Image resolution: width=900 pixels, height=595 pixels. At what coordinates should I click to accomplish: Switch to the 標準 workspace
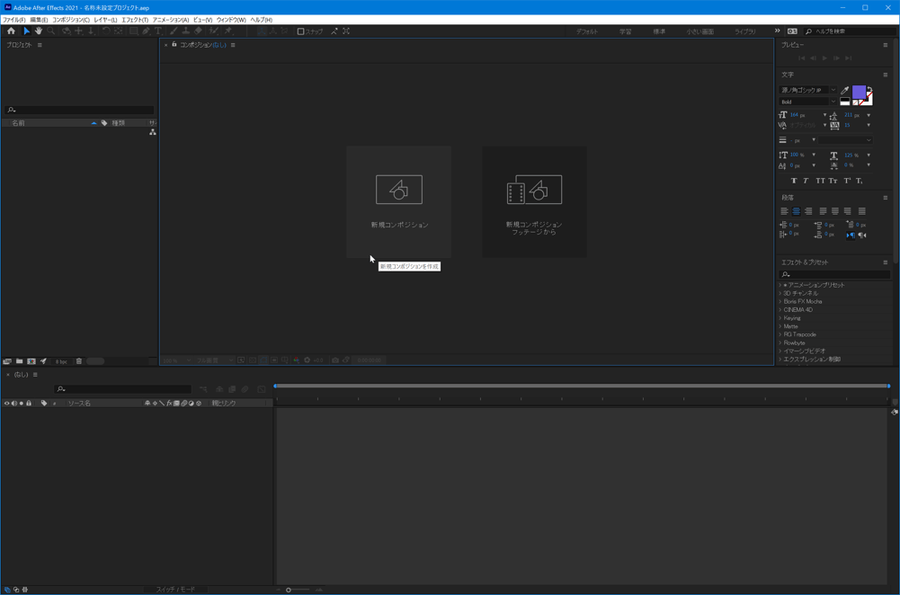(659, 31)
